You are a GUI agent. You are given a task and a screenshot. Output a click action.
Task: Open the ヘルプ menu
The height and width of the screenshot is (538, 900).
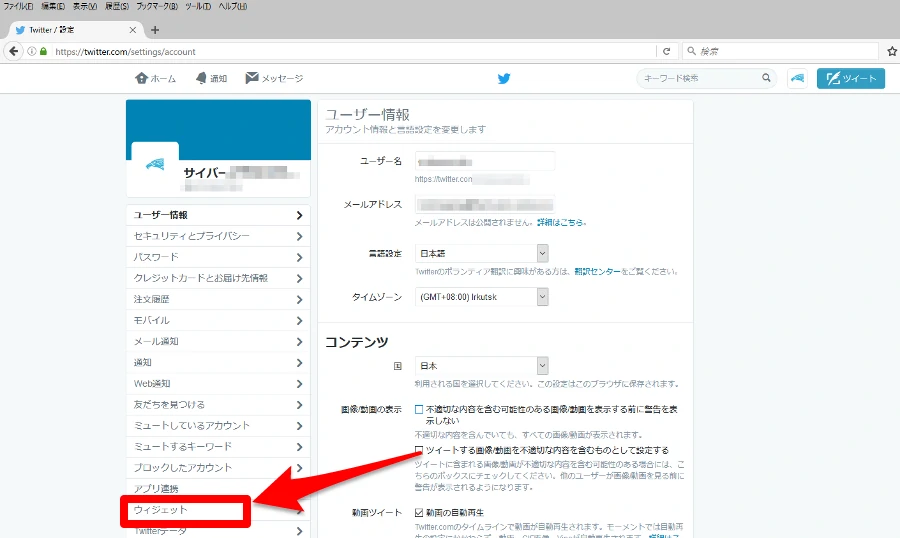point(232,6)
